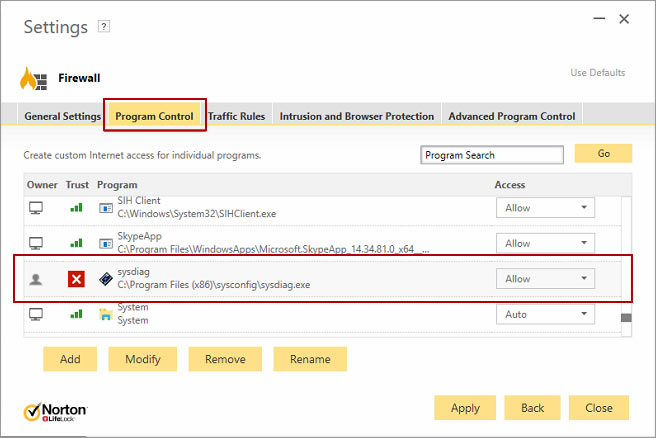
Task: Switch to the Program Control tab
Action: click(x=154, y=116)
